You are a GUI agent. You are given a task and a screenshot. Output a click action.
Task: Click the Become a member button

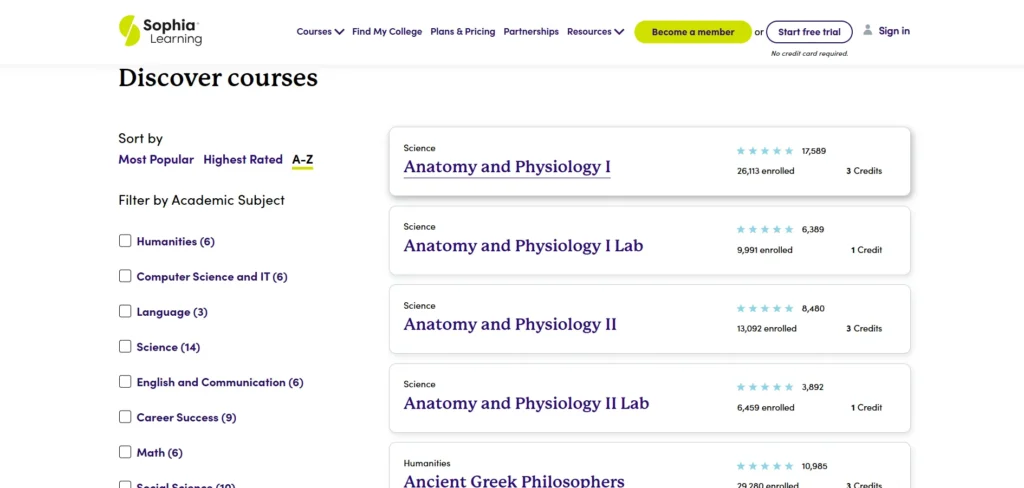(x=693, y=32)
